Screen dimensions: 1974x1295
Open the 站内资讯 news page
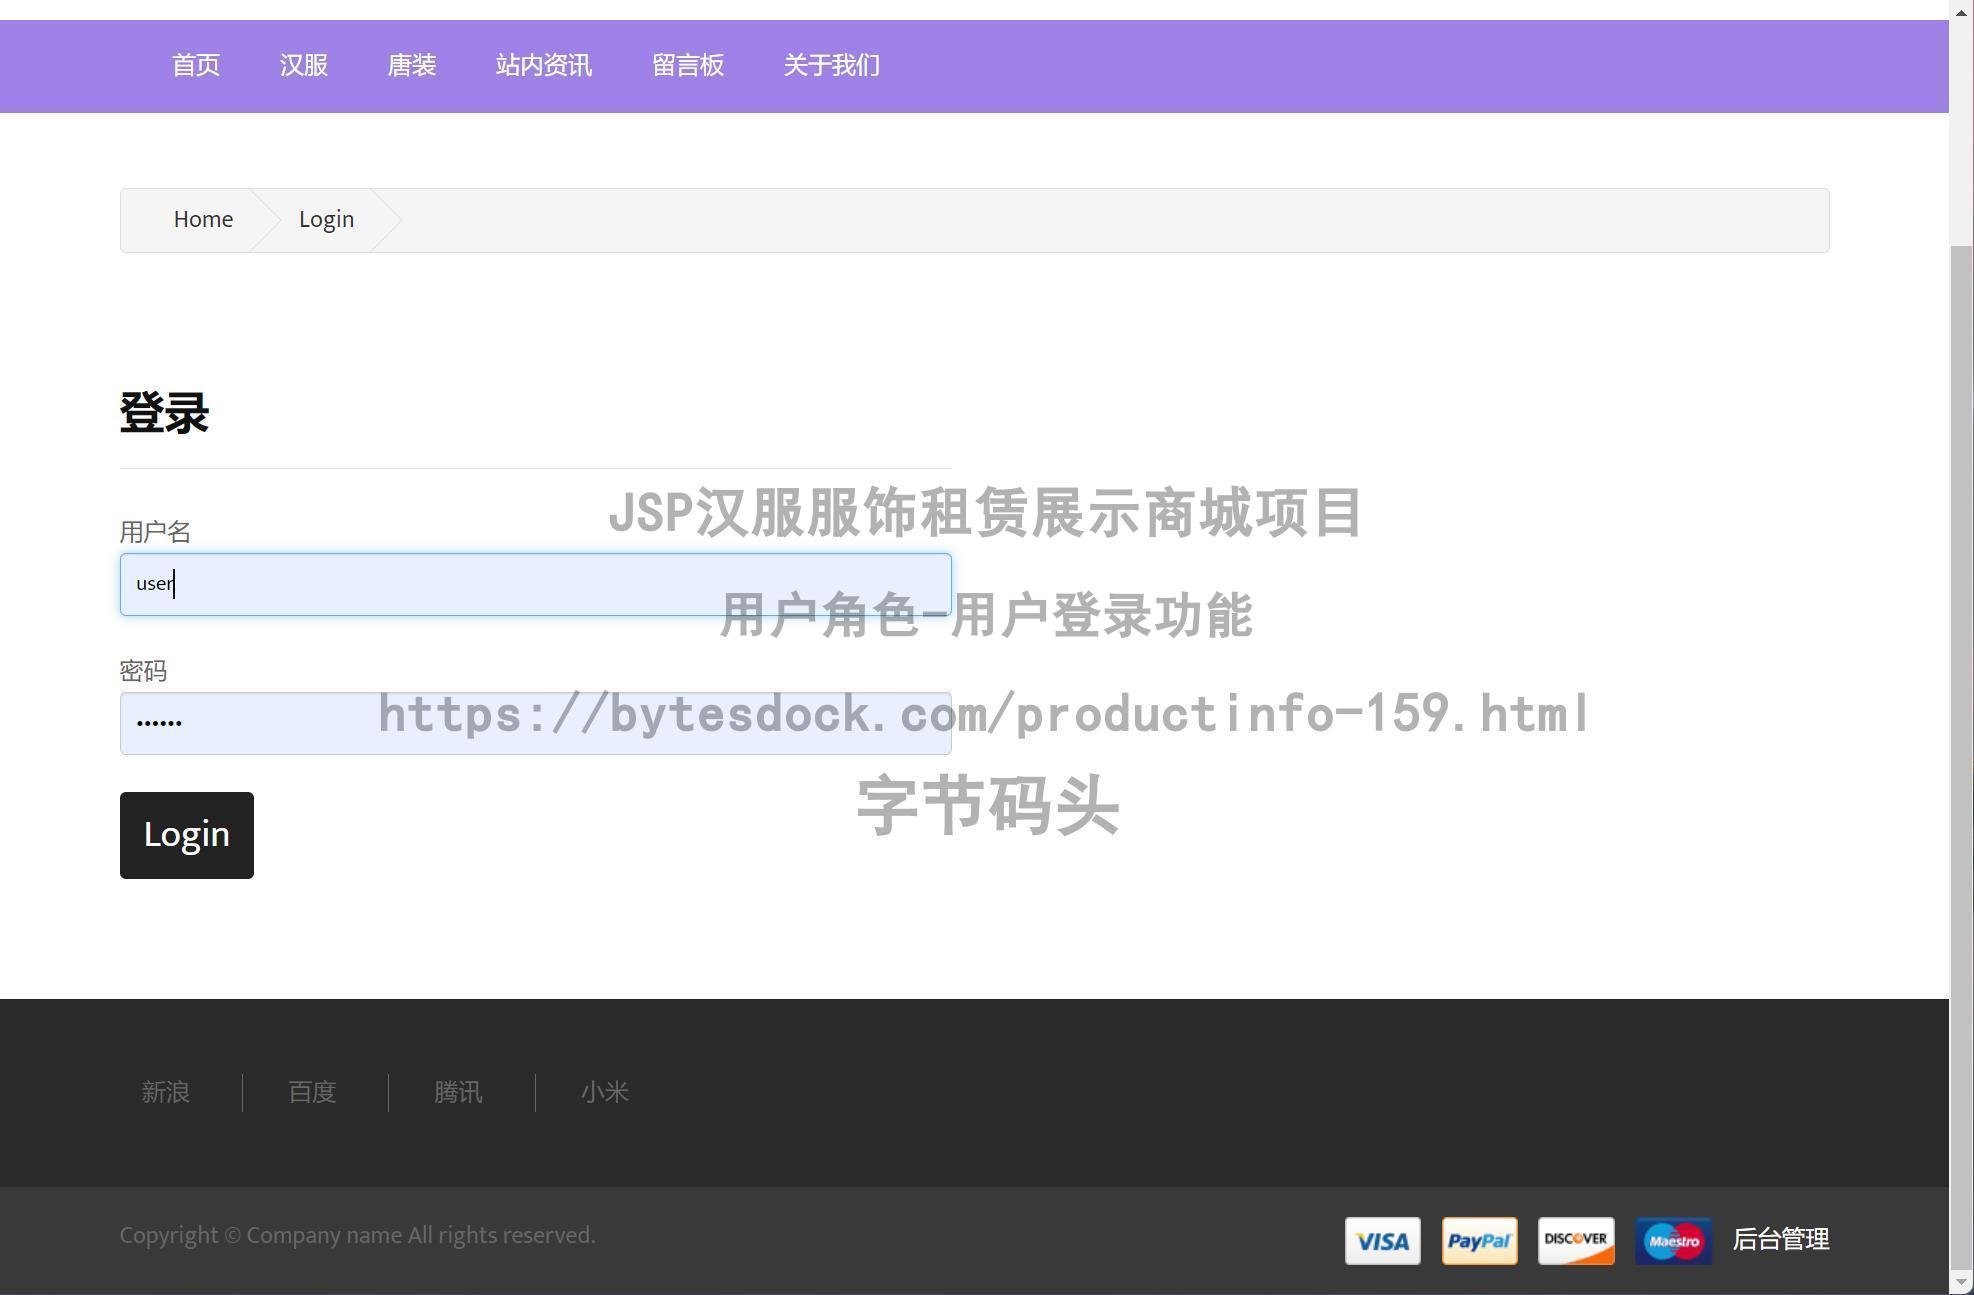pyautogui.click(x=543, y=65)
